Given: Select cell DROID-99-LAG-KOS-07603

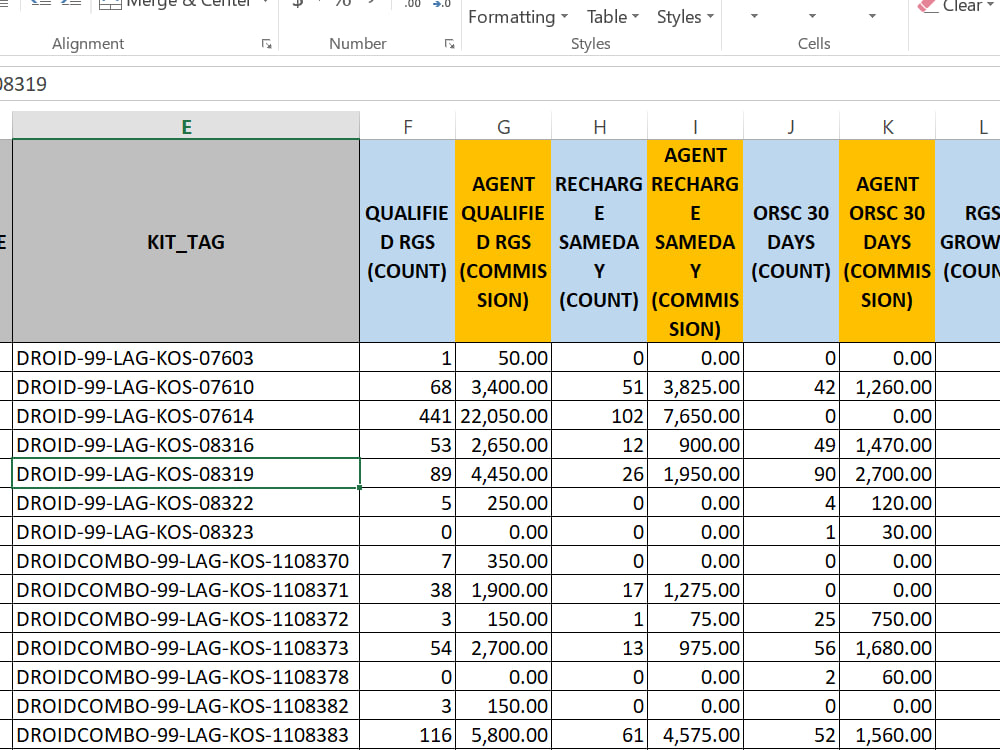Looking at the screenshot, I should coord(186,357).
